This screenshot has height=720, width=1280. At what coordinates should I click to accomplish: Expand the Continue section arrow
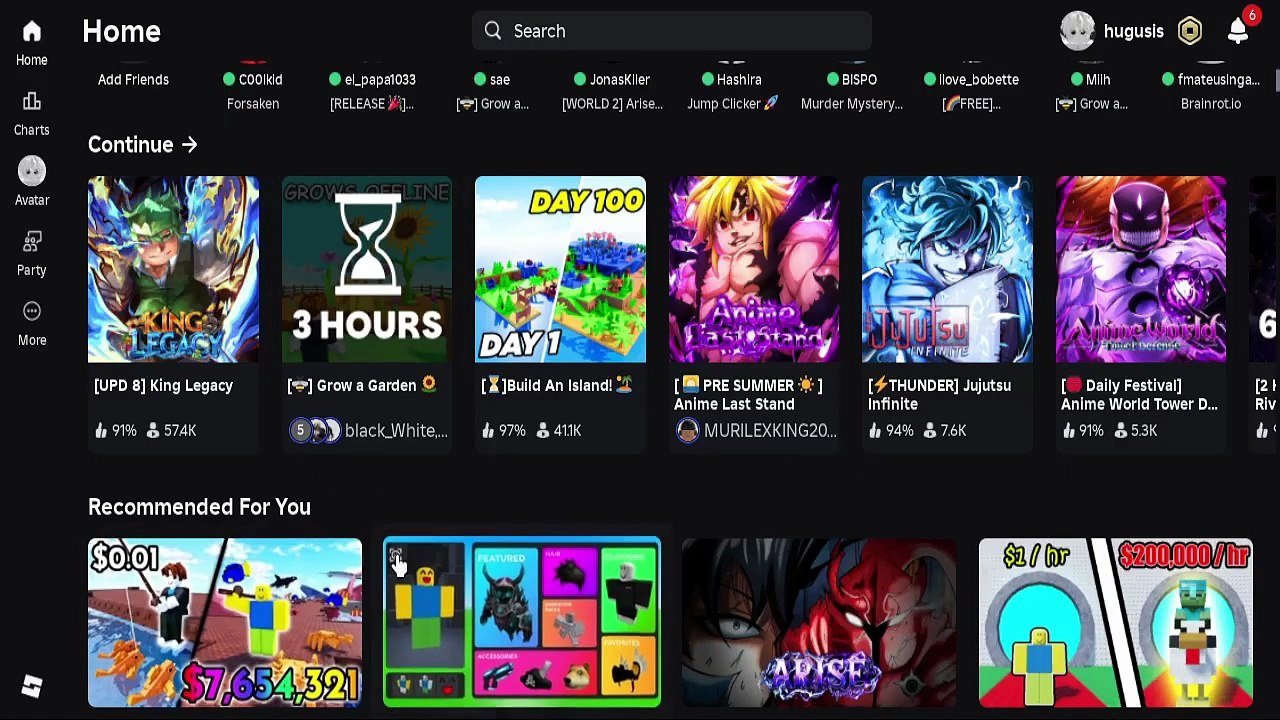189,145
